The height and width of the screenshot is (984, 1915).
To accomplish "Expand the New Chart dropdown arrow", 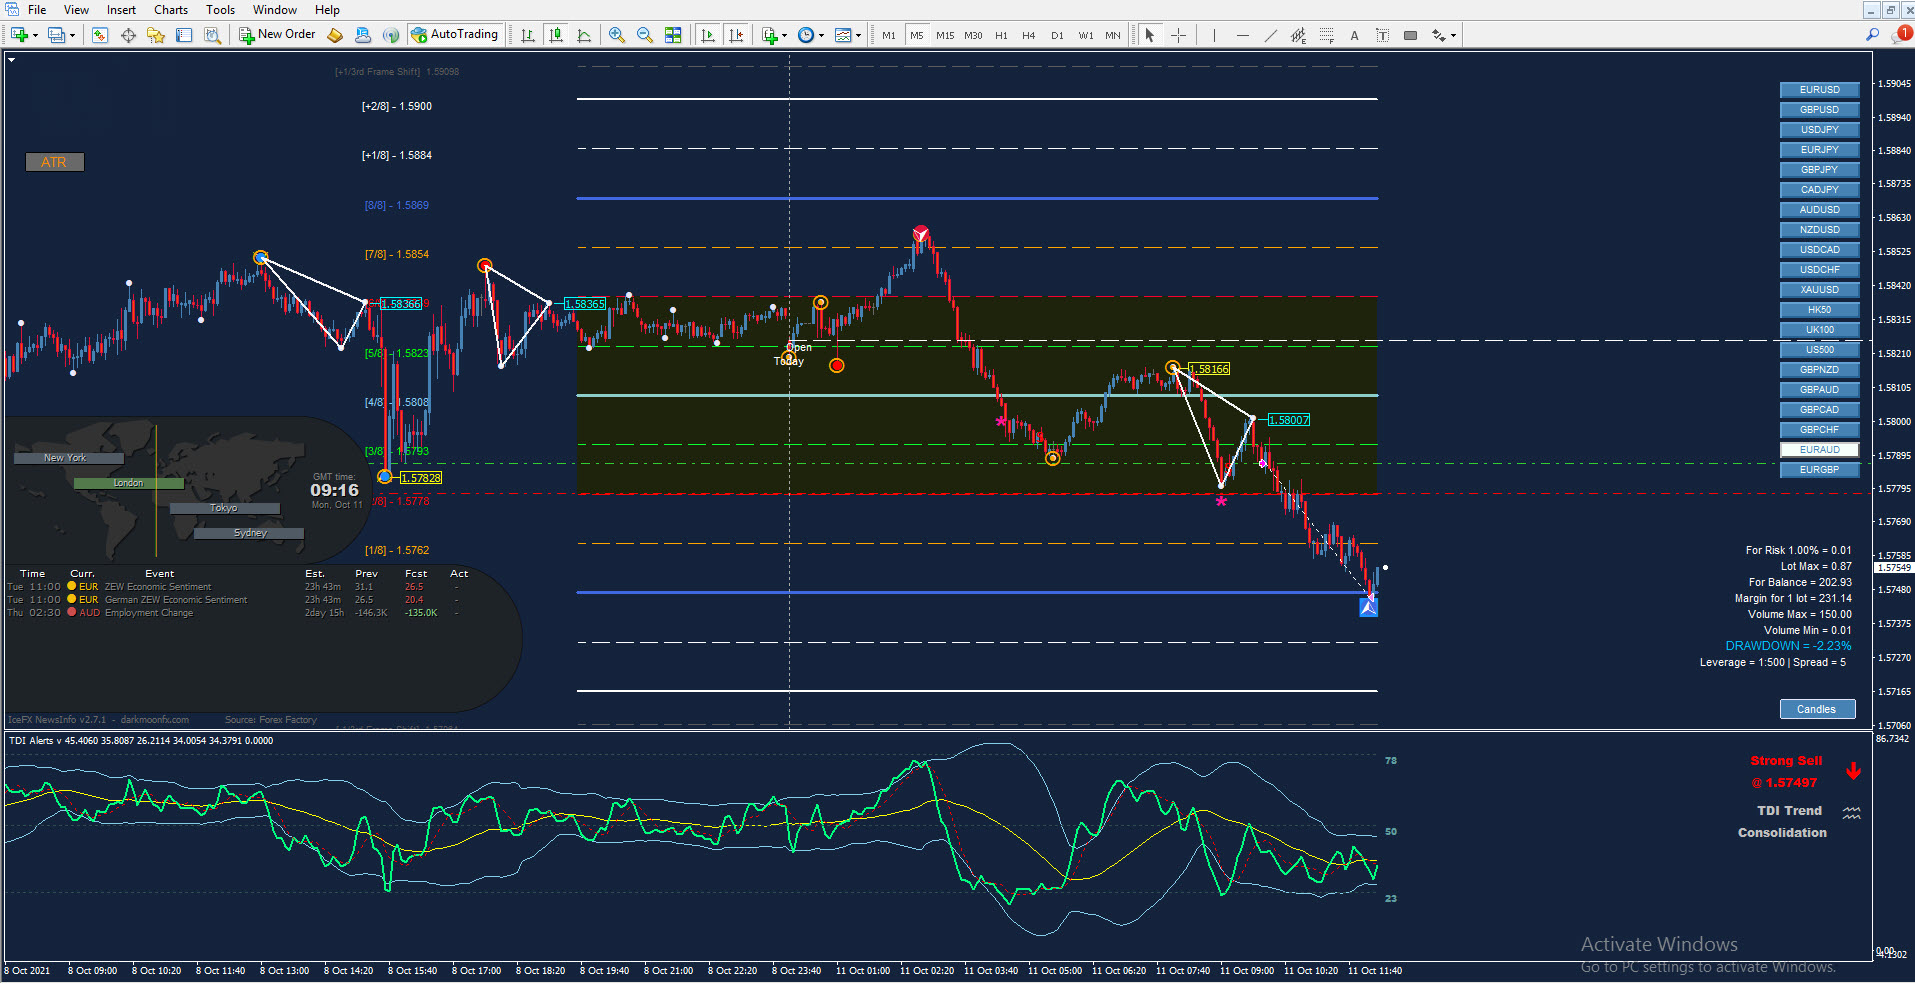I will pos(35,36).
